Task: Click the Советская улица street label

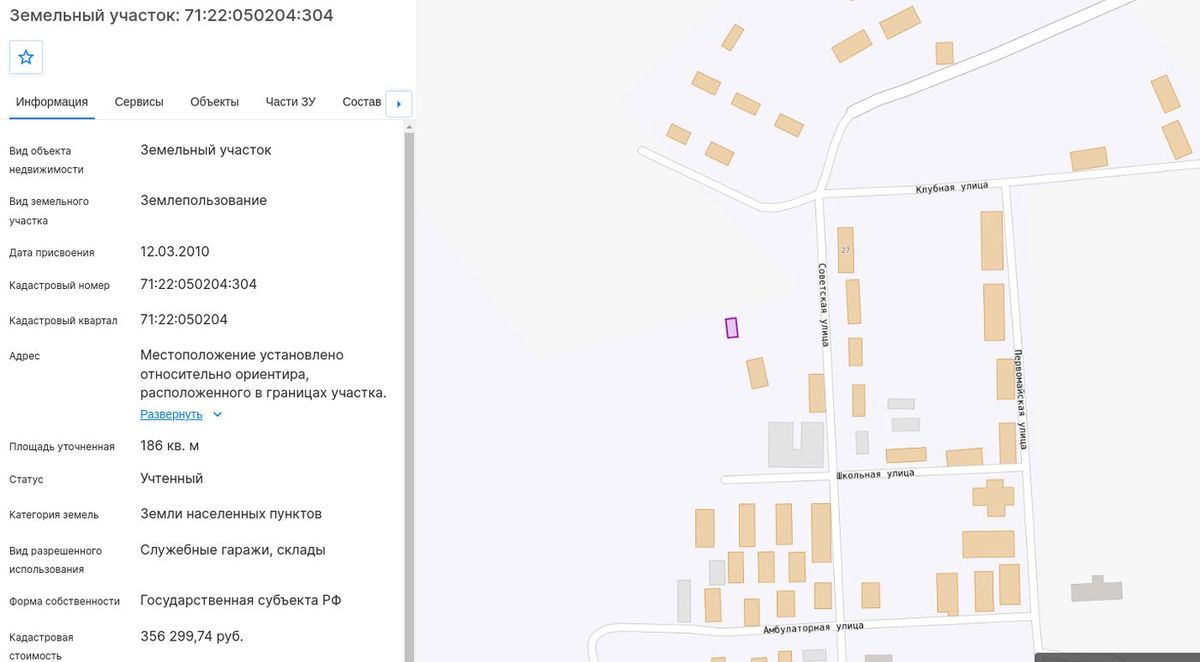Action: point(823,303)
